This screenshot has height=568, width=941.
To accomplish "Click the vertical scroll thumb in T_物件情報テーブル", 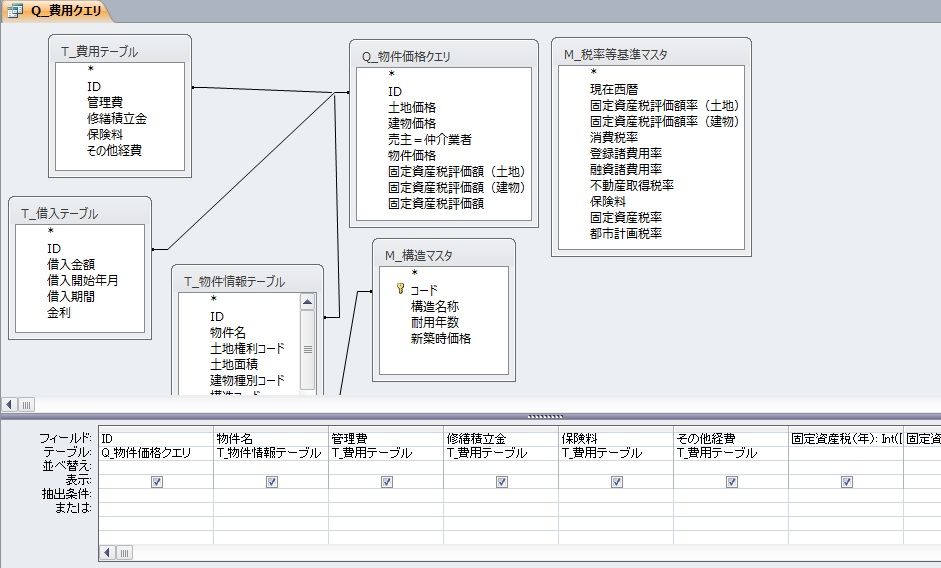I will click(x=307, y=349).
